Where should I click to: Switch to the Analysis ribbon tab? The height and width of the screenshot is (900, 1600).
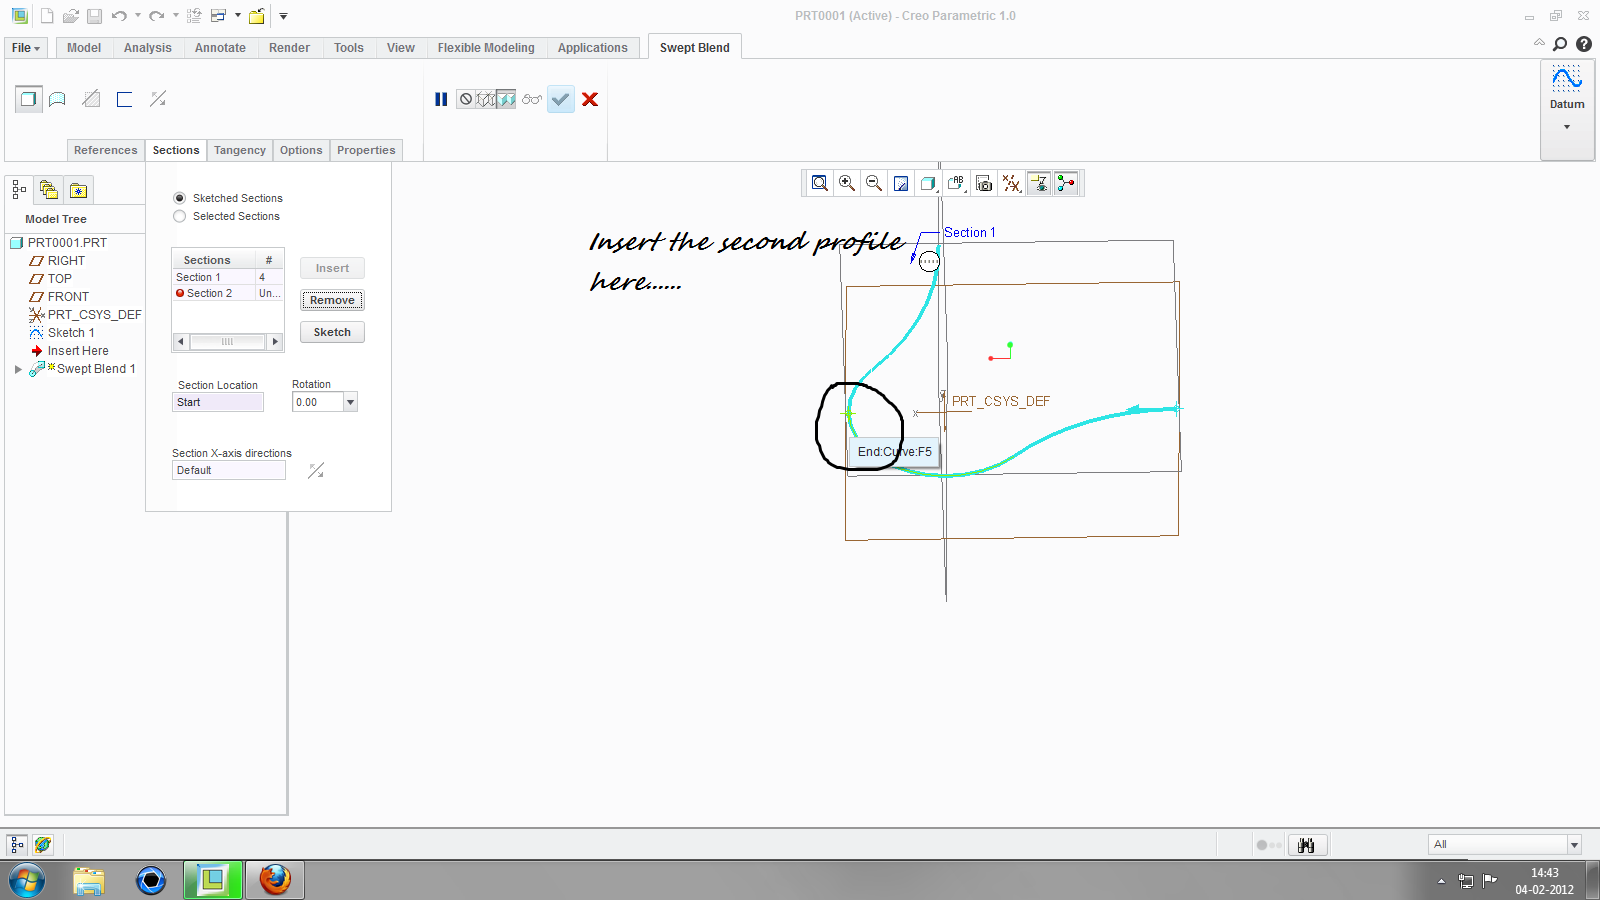148,48
